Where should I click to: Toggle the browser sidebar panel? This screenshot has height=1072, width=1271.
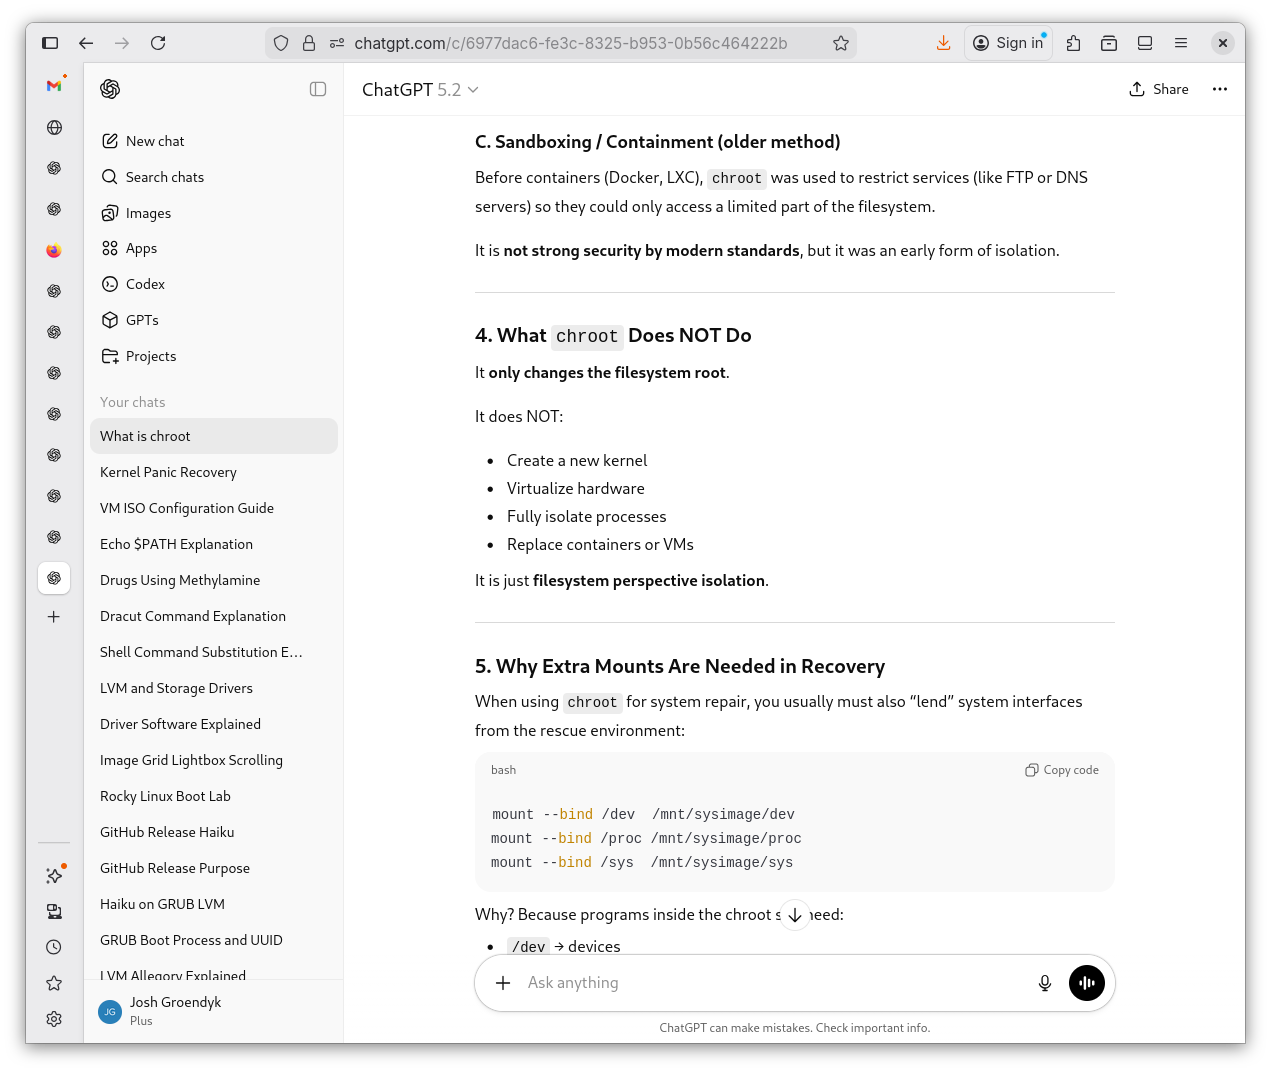click(50, 43)
